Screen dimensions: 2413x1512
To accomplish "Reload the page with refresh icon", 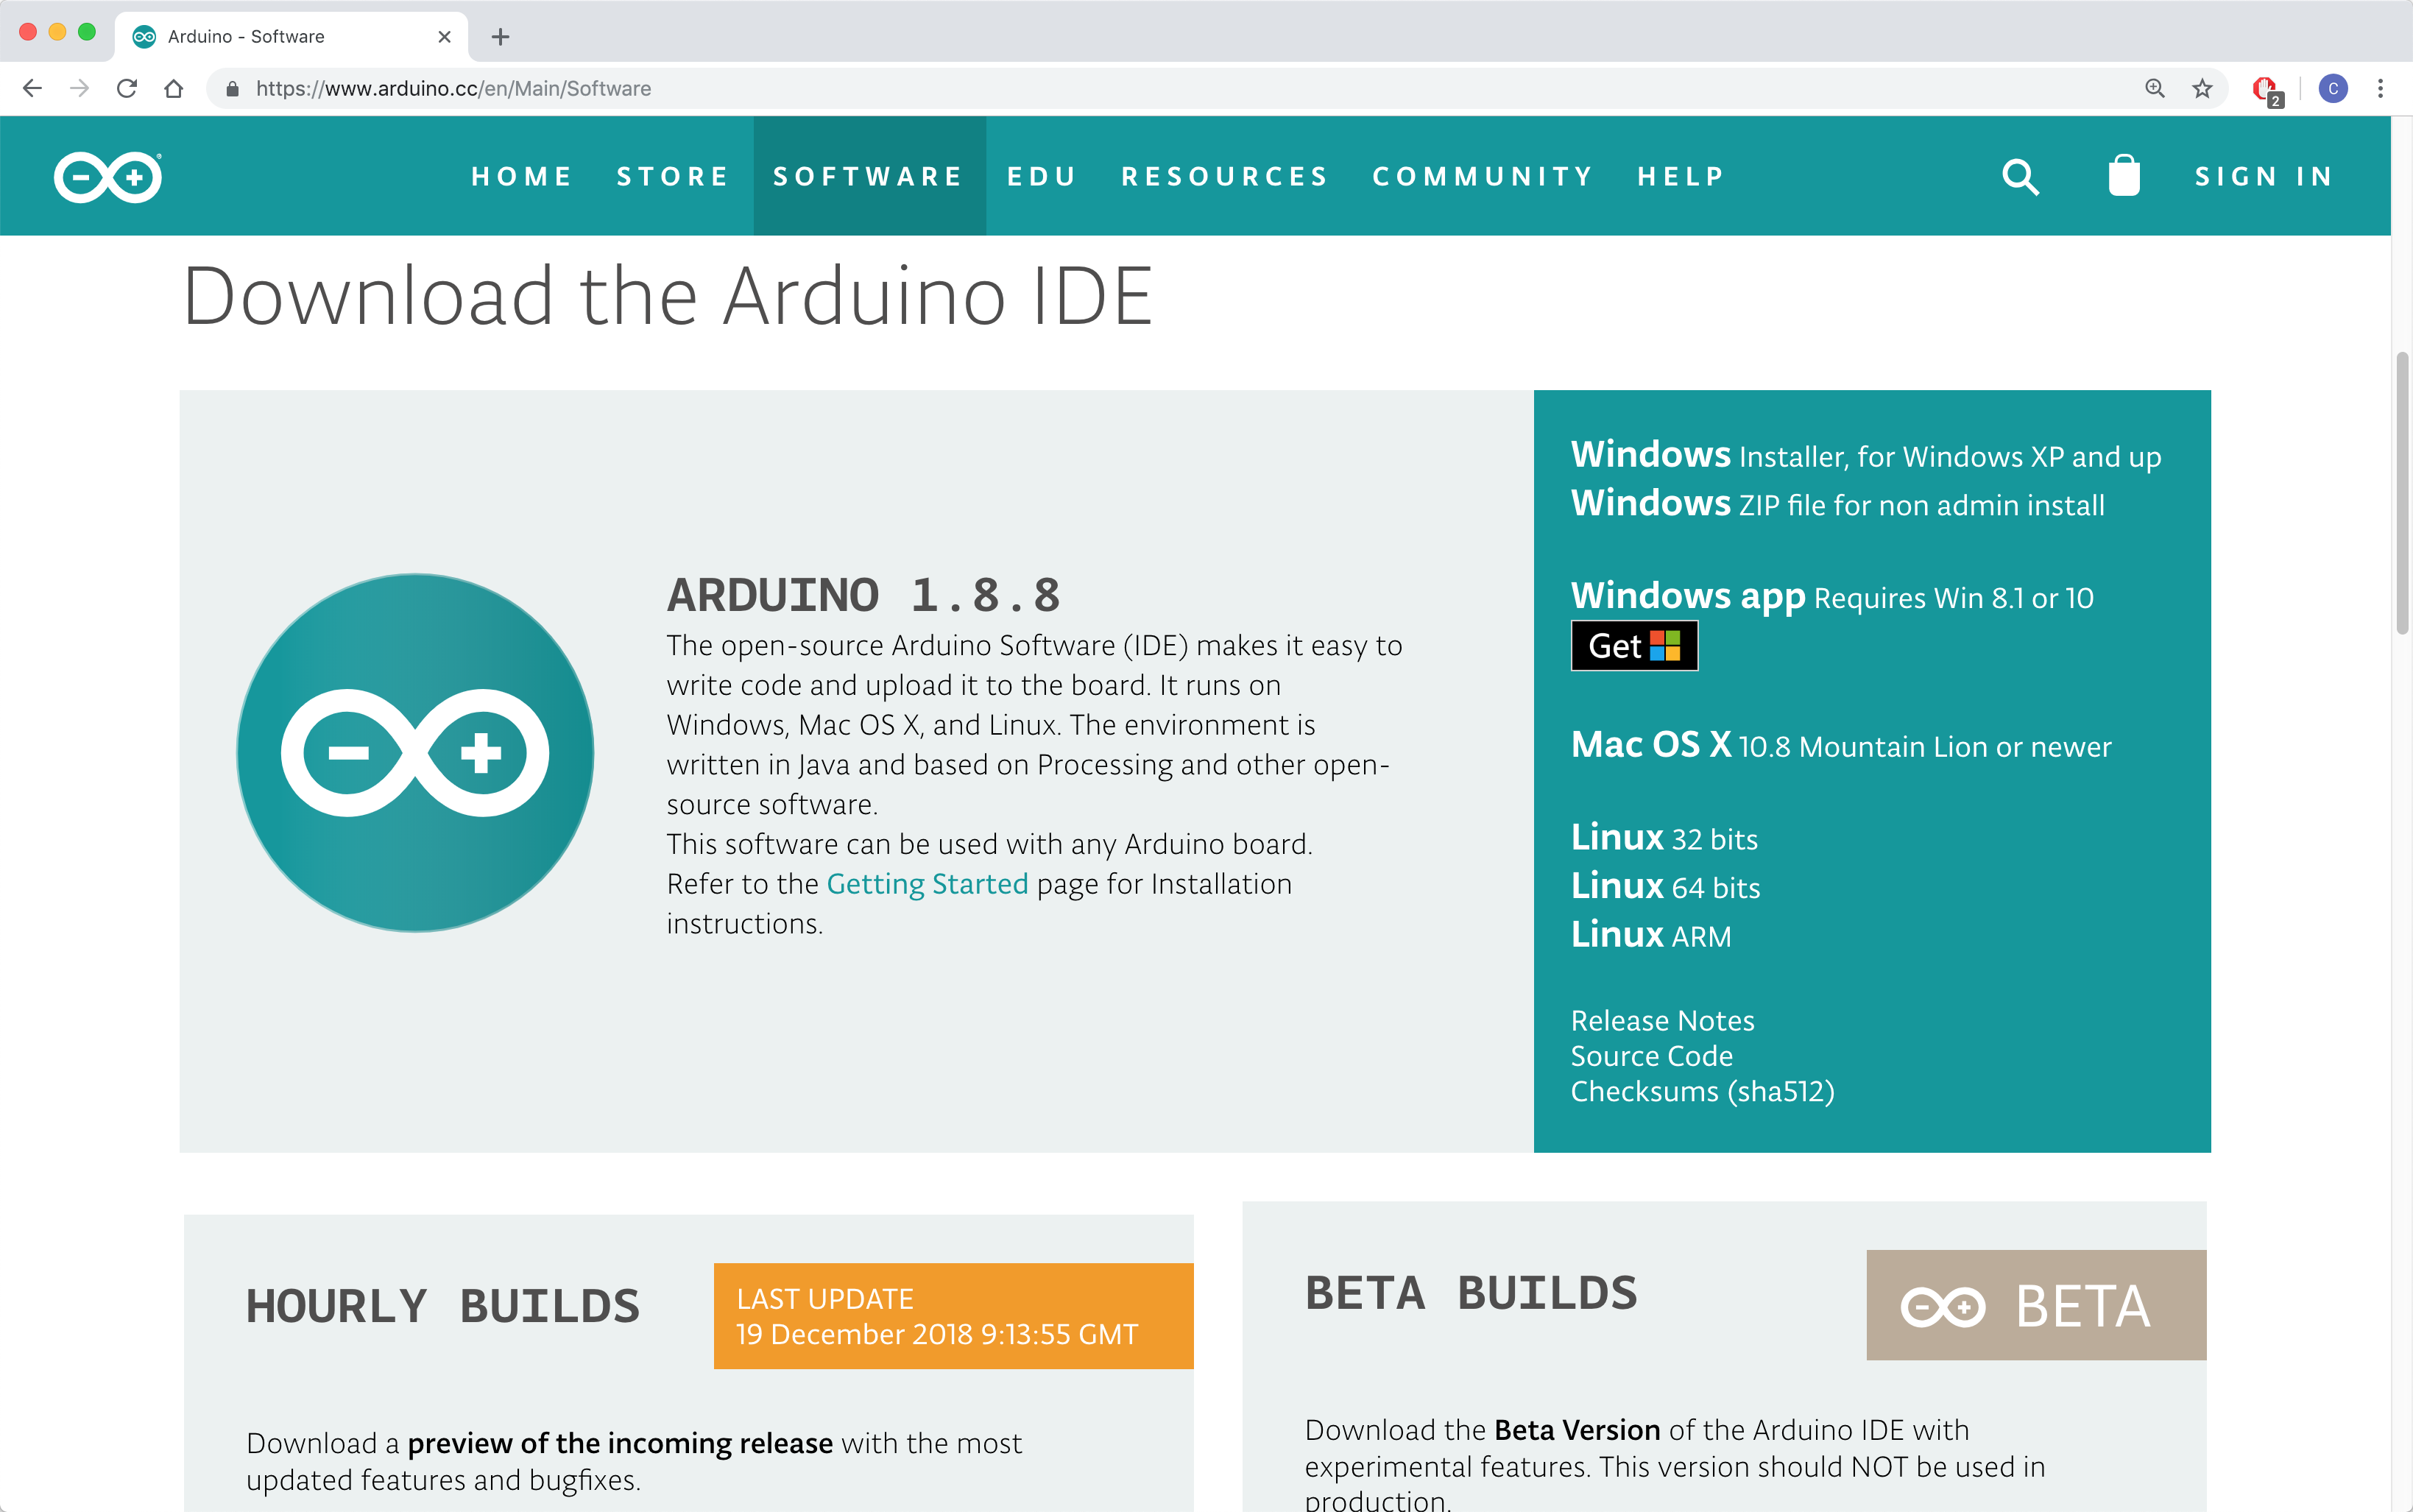I will coord(127,89).
